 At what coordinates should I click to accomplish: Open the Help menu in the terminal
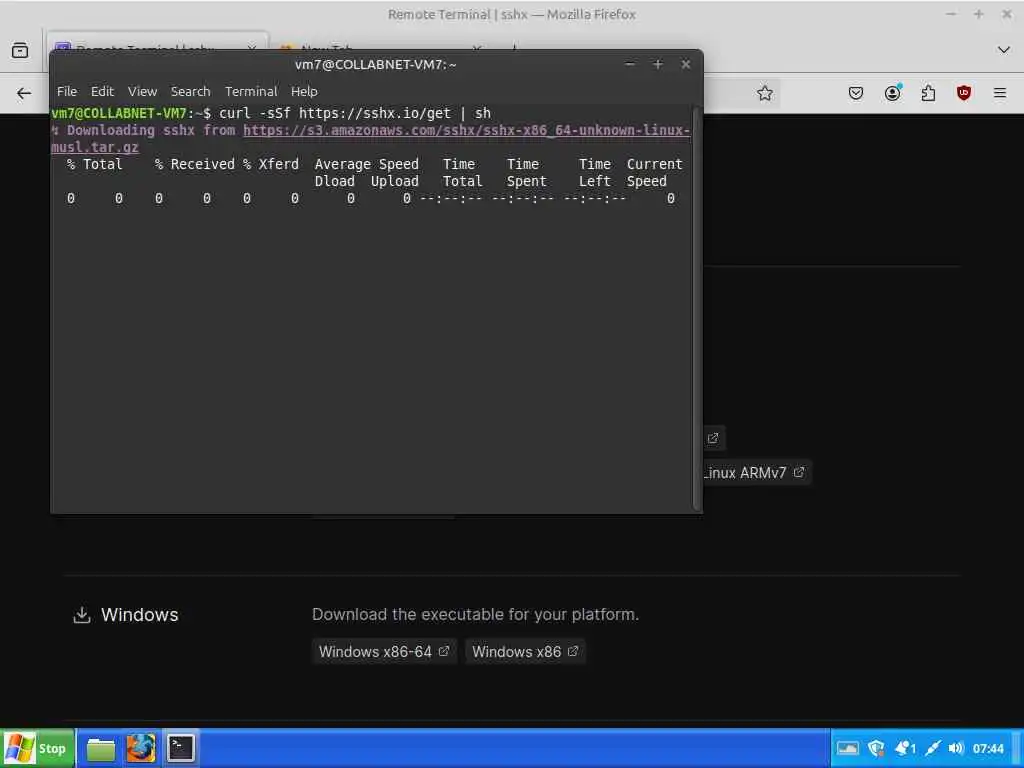(x=304, y=91)
